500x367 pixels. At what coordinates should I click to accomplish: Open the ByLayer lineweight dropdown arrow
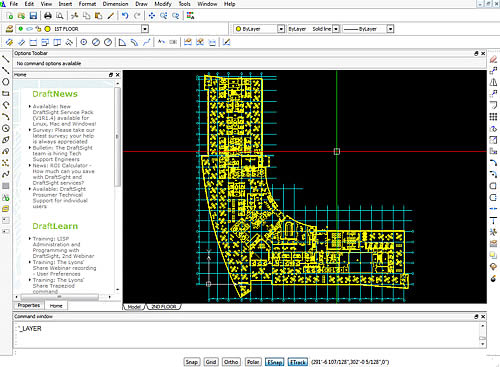tap(390, 29)
